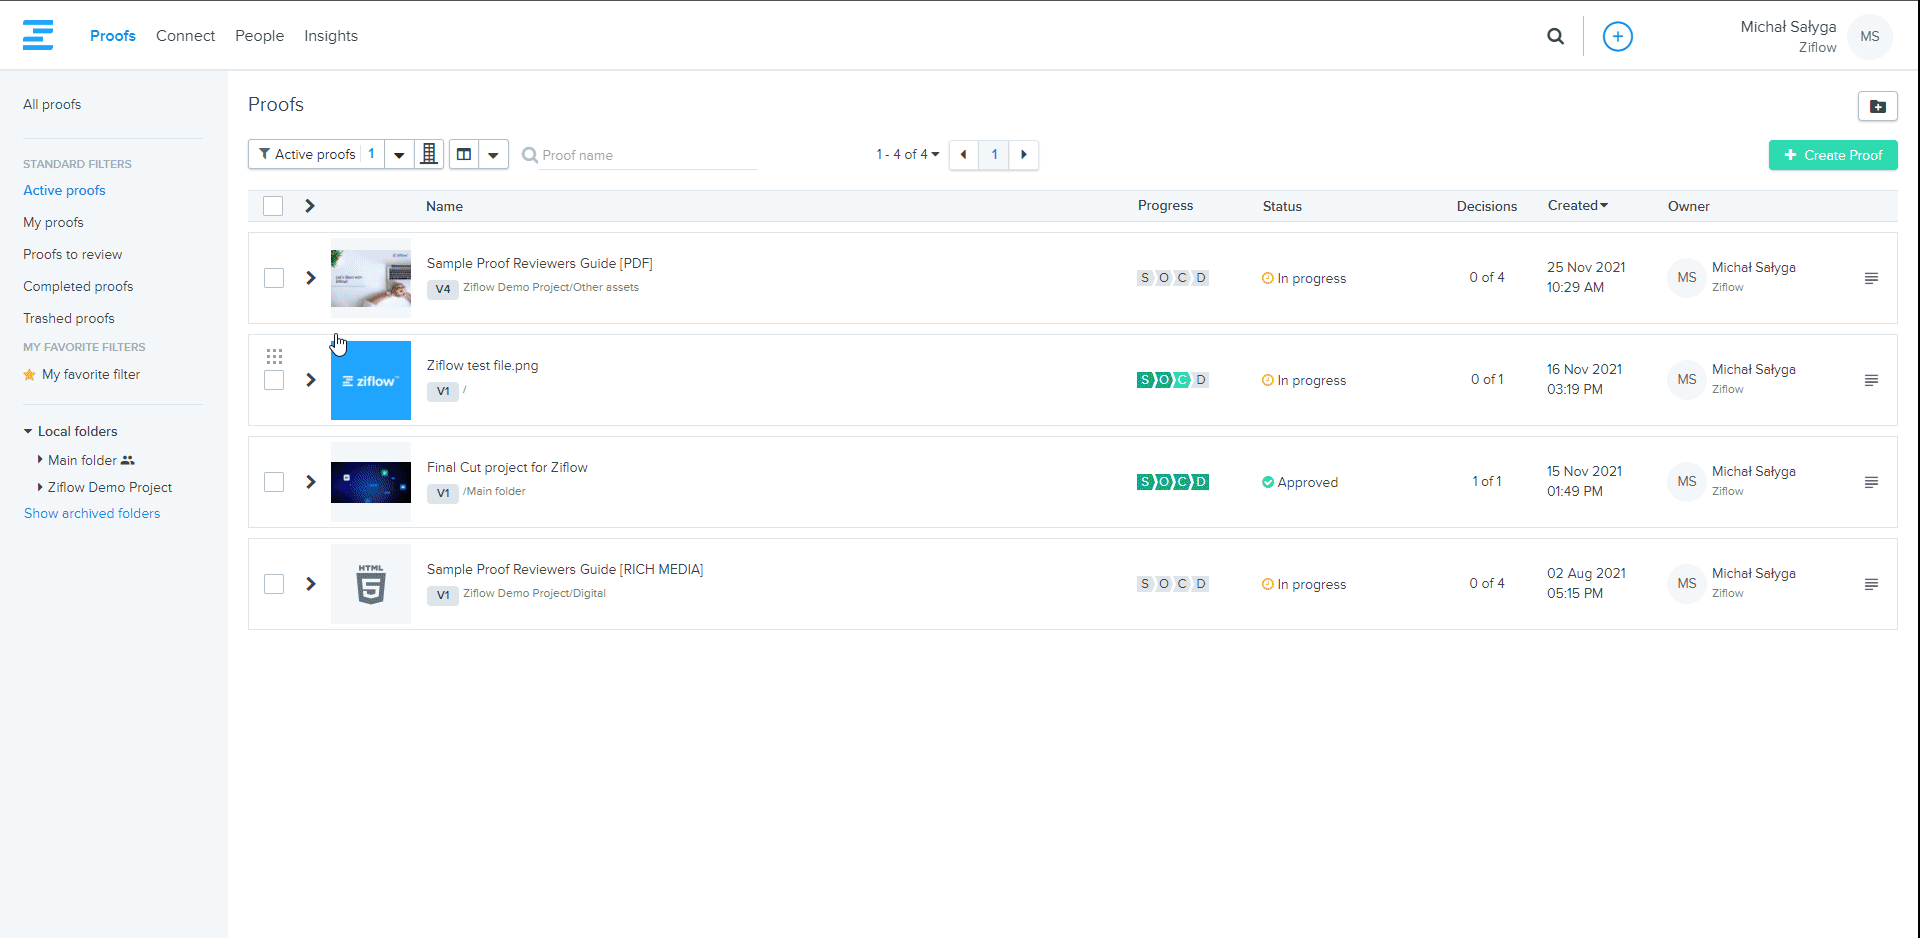The height and width of the screenshot is (938, 1920).
Task: Select Trashed proofs filter
Action: [x=69, y=318]
